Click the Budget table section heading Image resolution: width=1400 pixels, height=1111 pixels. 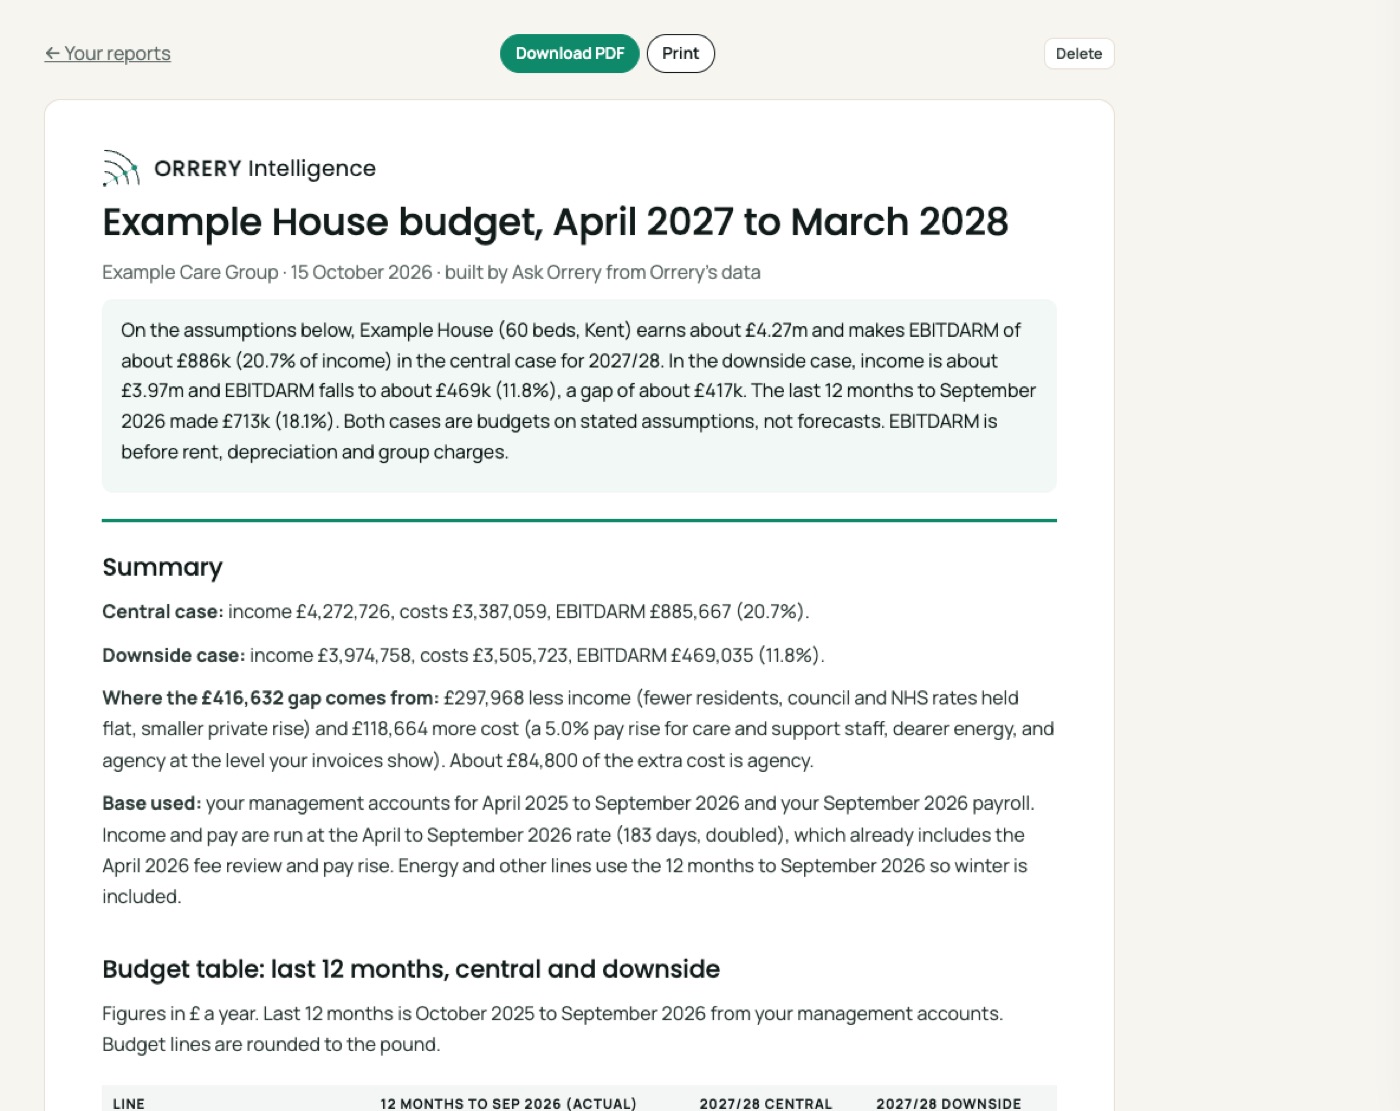[411, 969]
